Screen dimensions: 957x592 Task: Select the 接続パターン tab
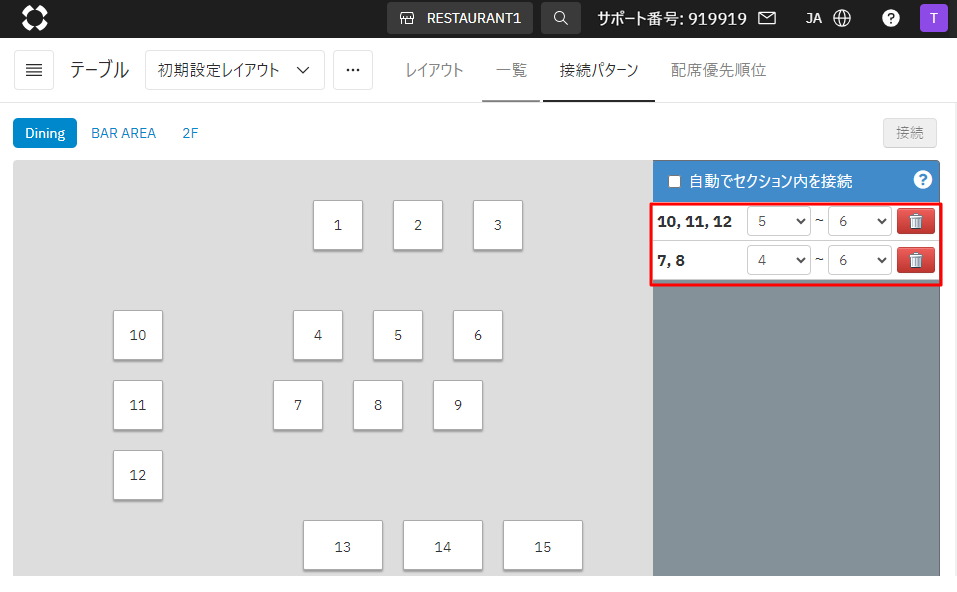tap(599, 70)
